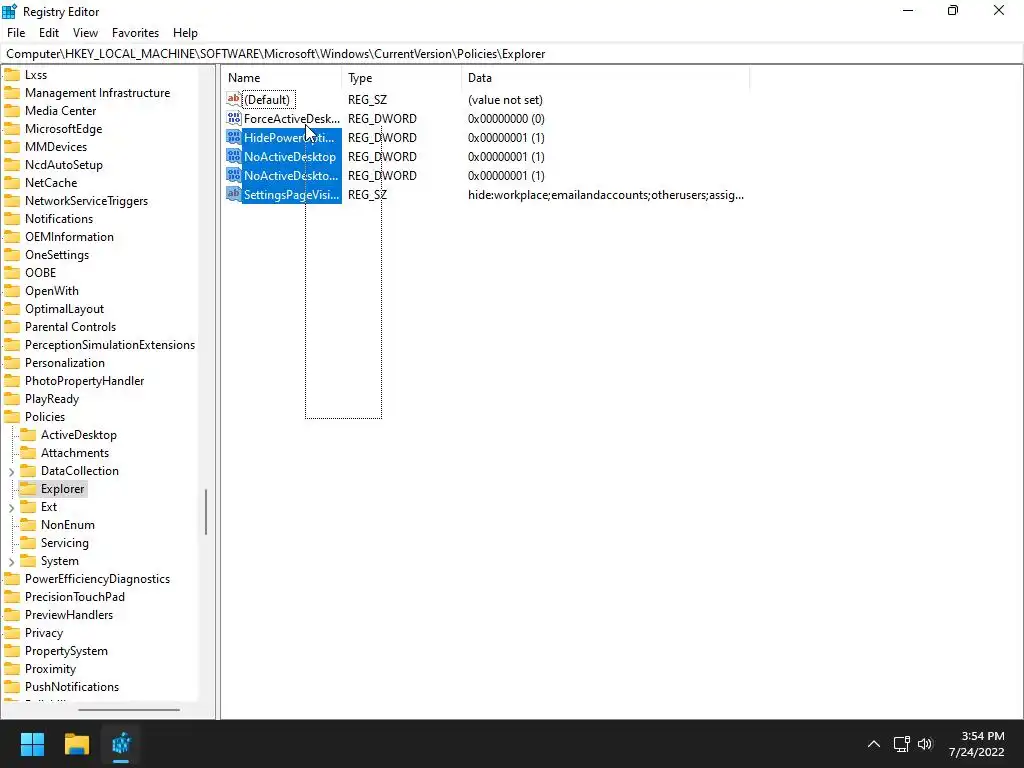Click the Policies folder icon

click(x=12, y=417)
